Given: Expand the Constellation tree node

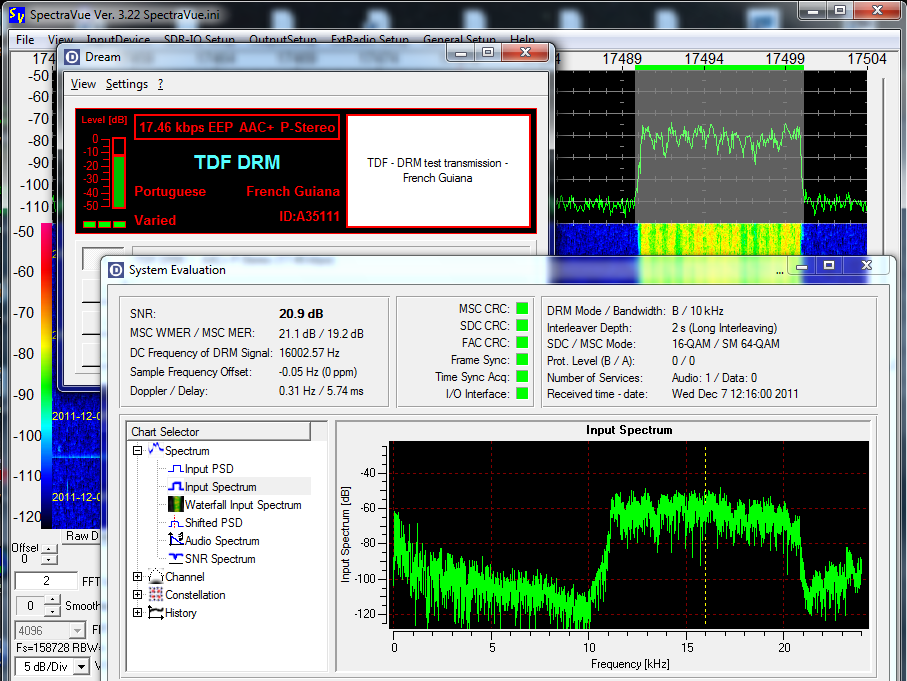Looking at the screenshot, I should [x=138, y=595].
